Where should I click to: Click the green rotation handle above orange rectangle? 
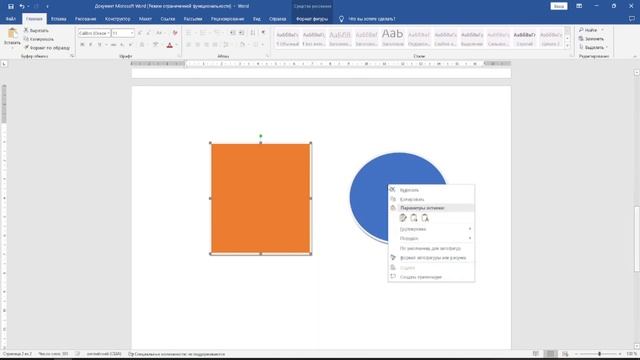click(261, 136)
